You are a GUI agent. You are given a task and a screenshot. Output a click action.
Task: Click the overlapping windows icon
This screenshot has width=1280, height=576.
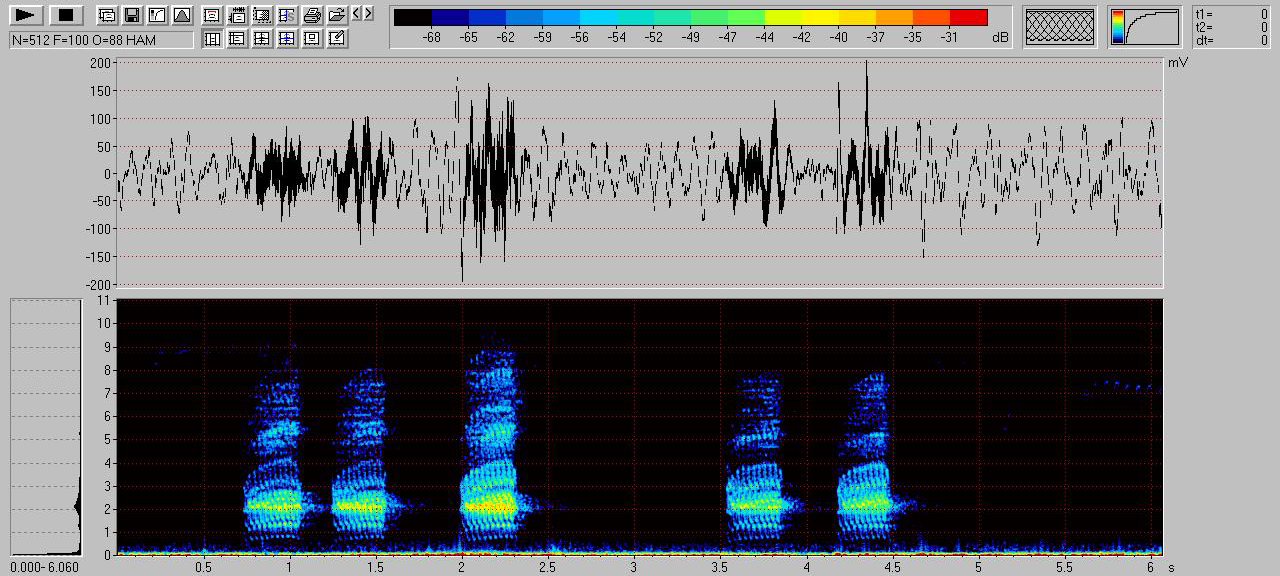[x=106, y=15]
